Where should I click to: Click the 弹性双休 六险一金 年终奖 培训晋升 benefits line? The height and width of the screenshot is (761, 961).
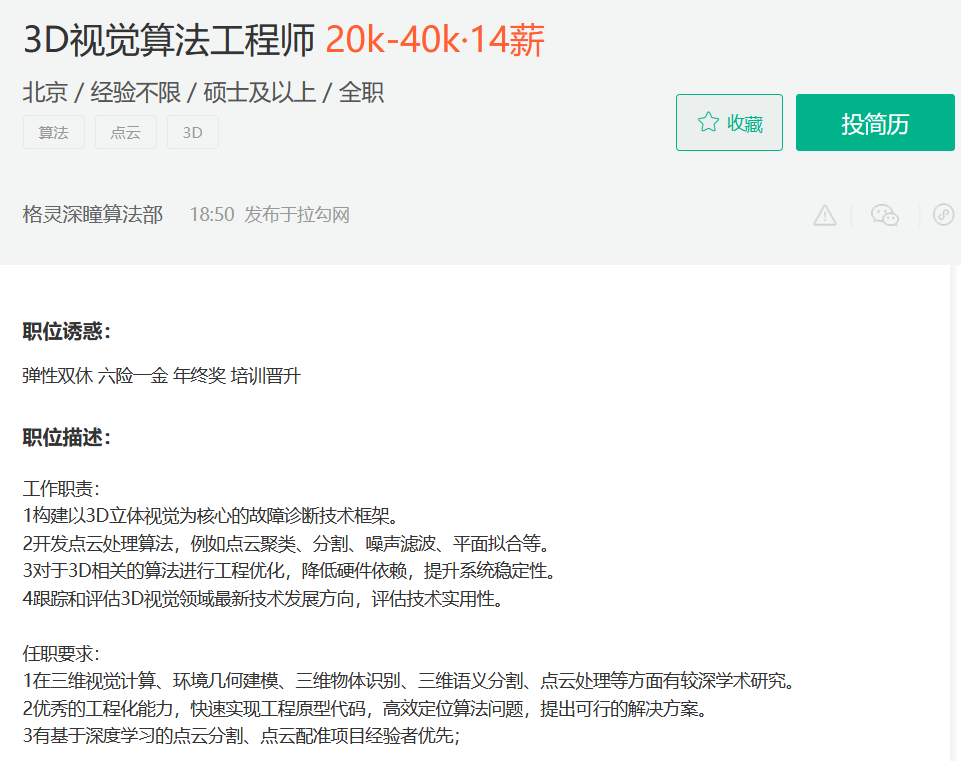click(162, 376)
